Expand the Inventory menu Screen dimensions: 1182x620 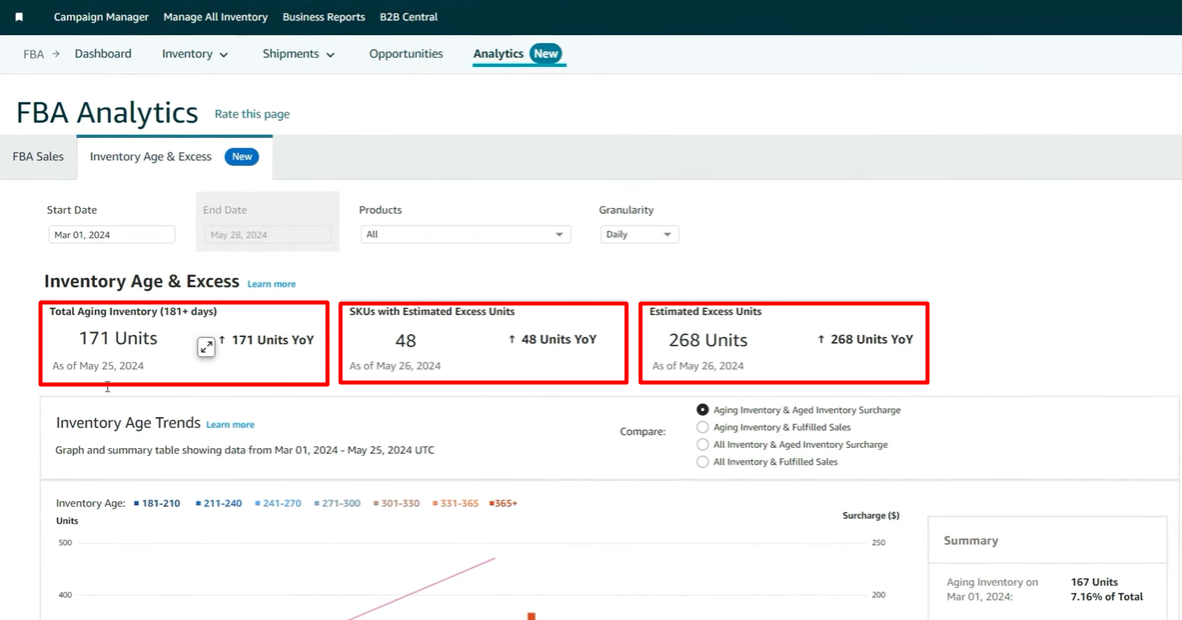[x=194, y=54]
